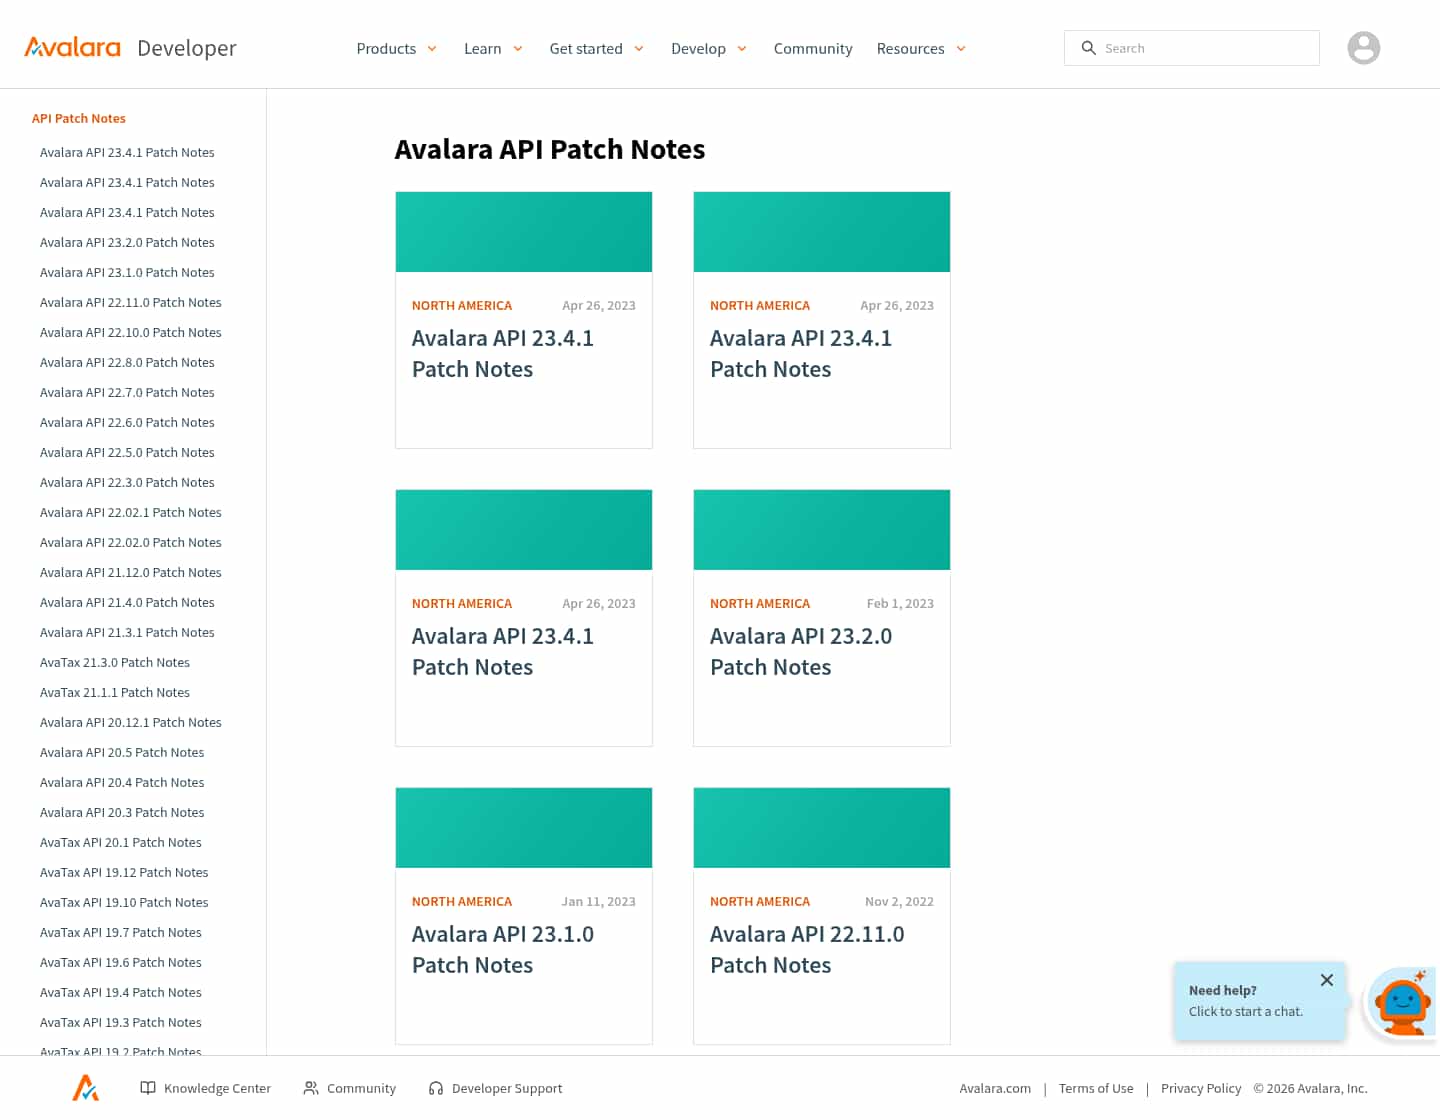Expand the Learn dropdown menu
The height and width of the screenshot is (1120, 1440).
(x=493, y=48)
